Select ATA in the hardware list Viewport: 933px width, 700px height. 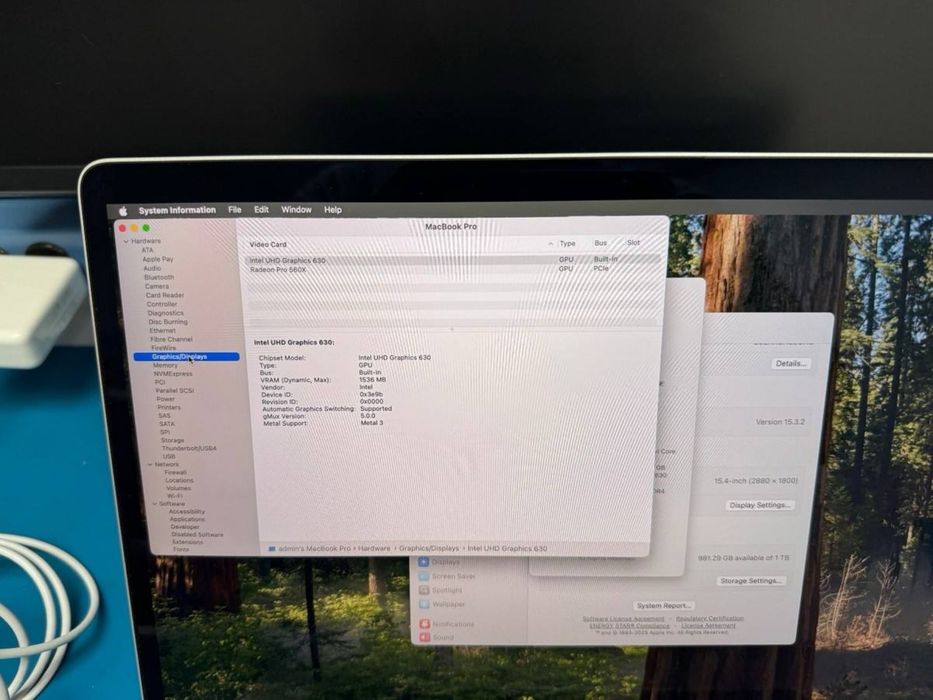[148, 250]
